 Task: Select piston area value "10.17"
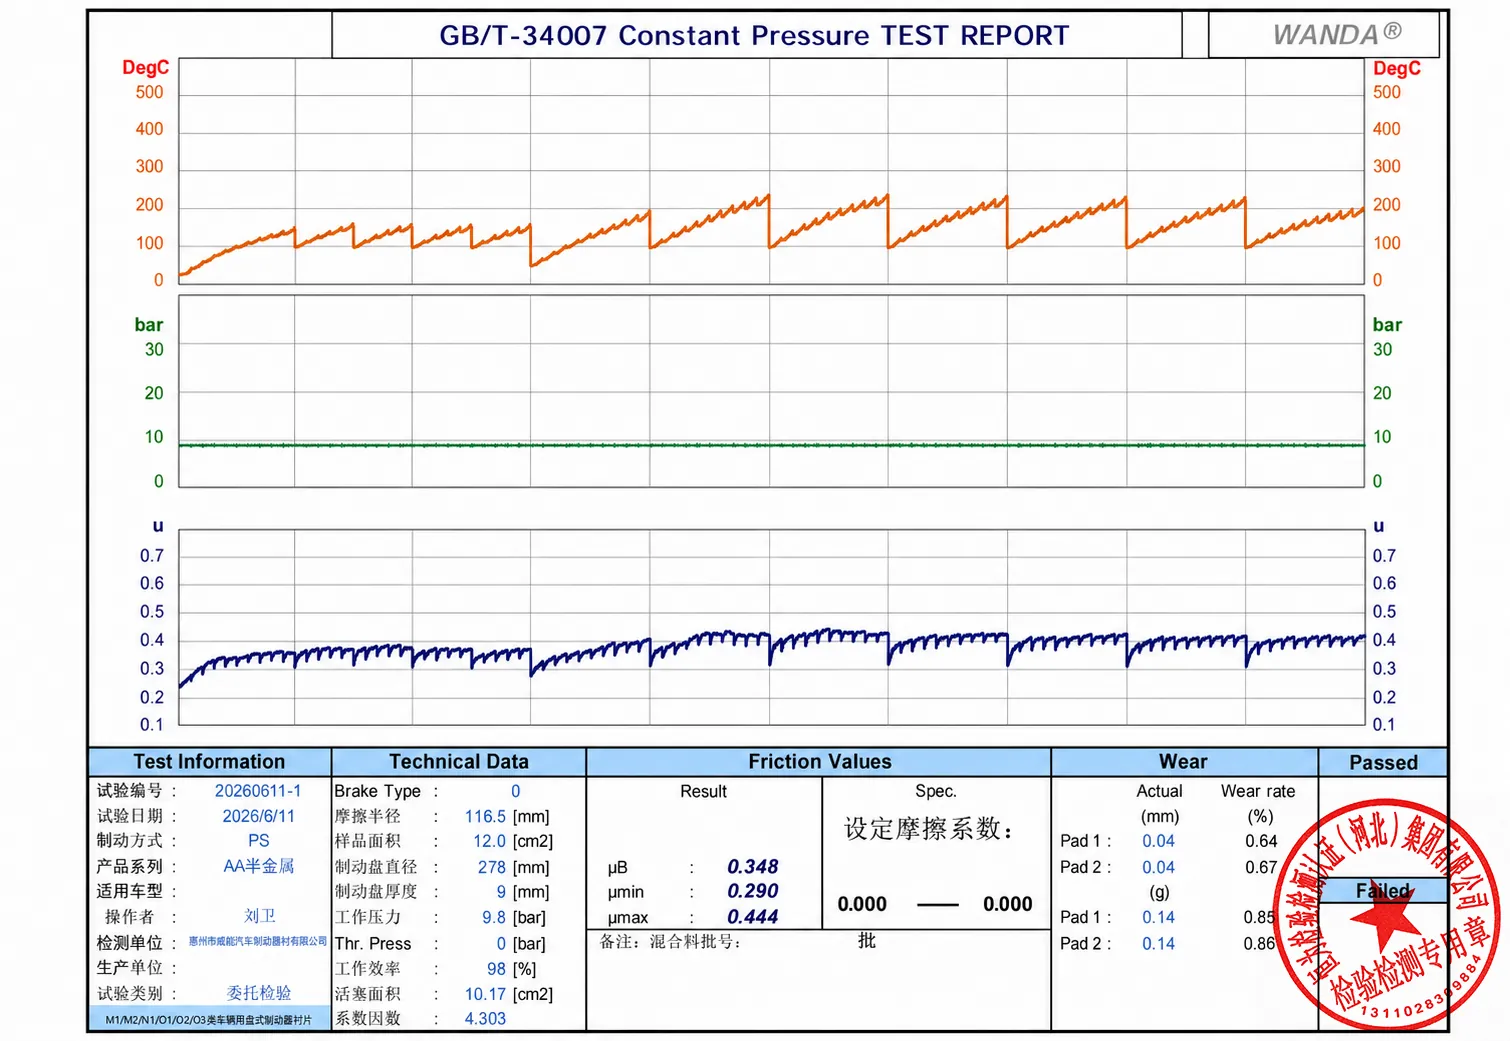point(485,994)
